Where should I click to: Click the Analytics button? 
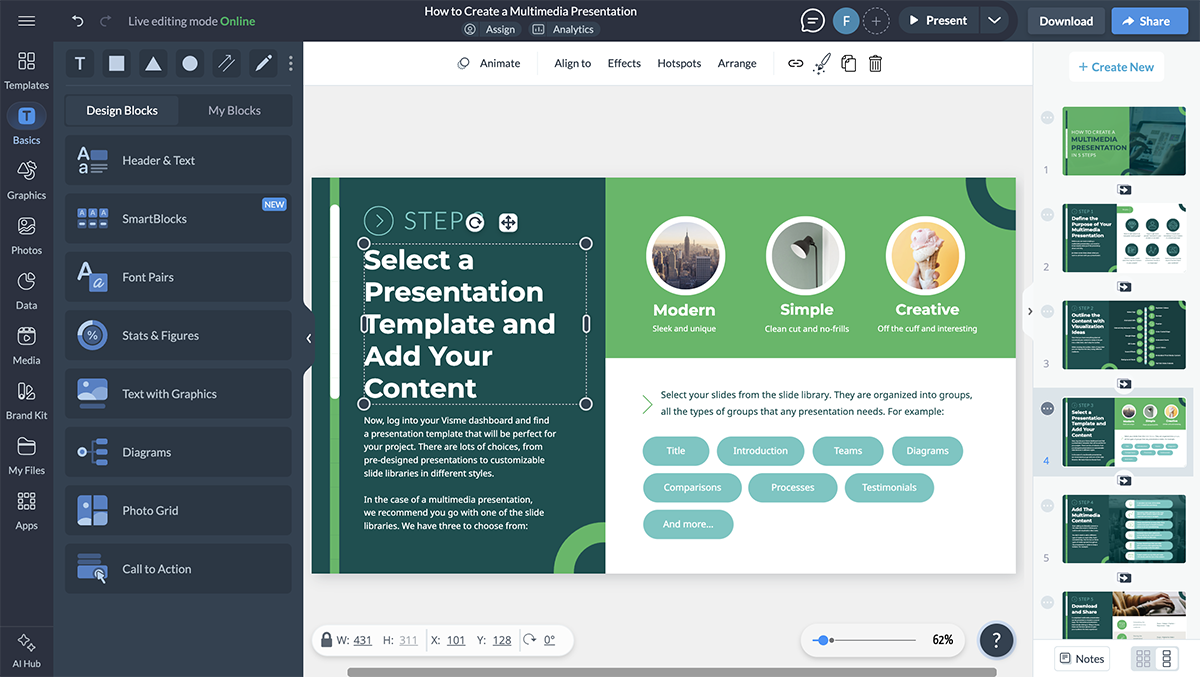(564, 30)
